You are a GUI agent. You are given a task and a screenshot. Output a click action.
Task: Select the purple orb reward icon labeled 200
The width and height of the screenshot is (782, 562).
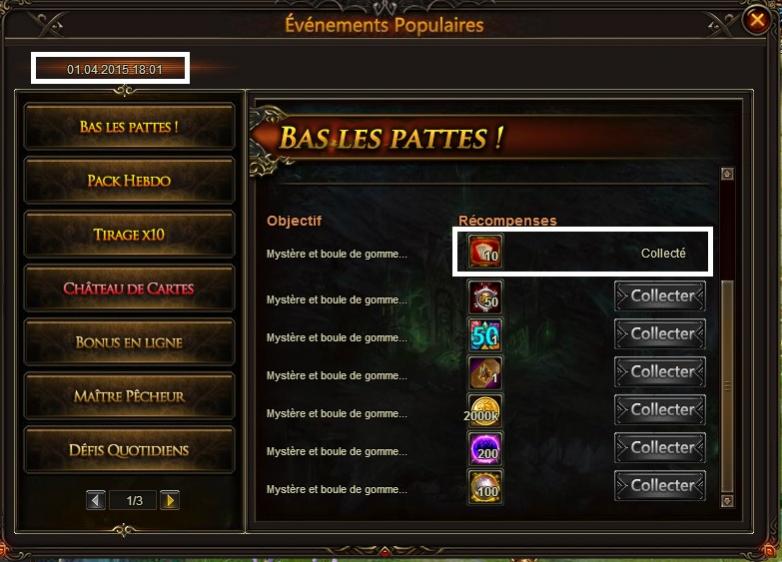pyautogui.click(x=485, y=448)
